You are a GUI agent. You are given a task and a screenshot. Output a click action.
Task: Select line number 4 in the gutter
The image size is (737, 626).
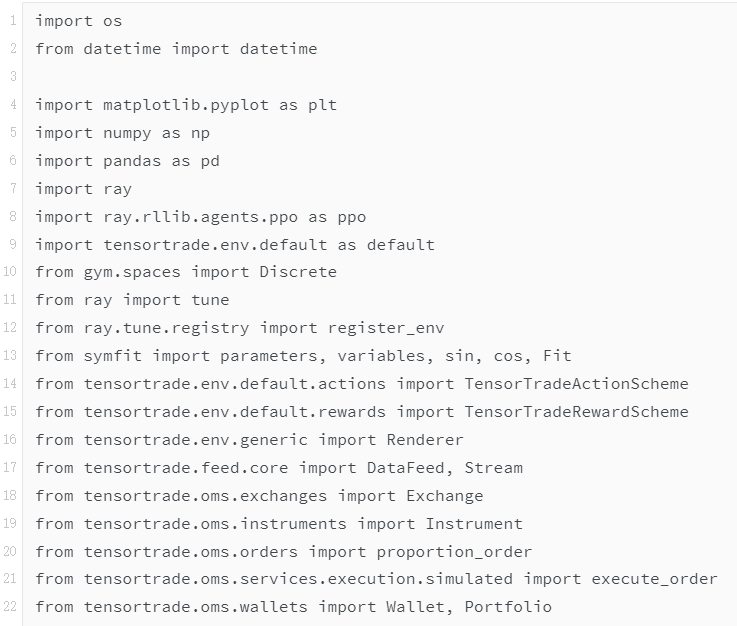[x=13, y=104]
